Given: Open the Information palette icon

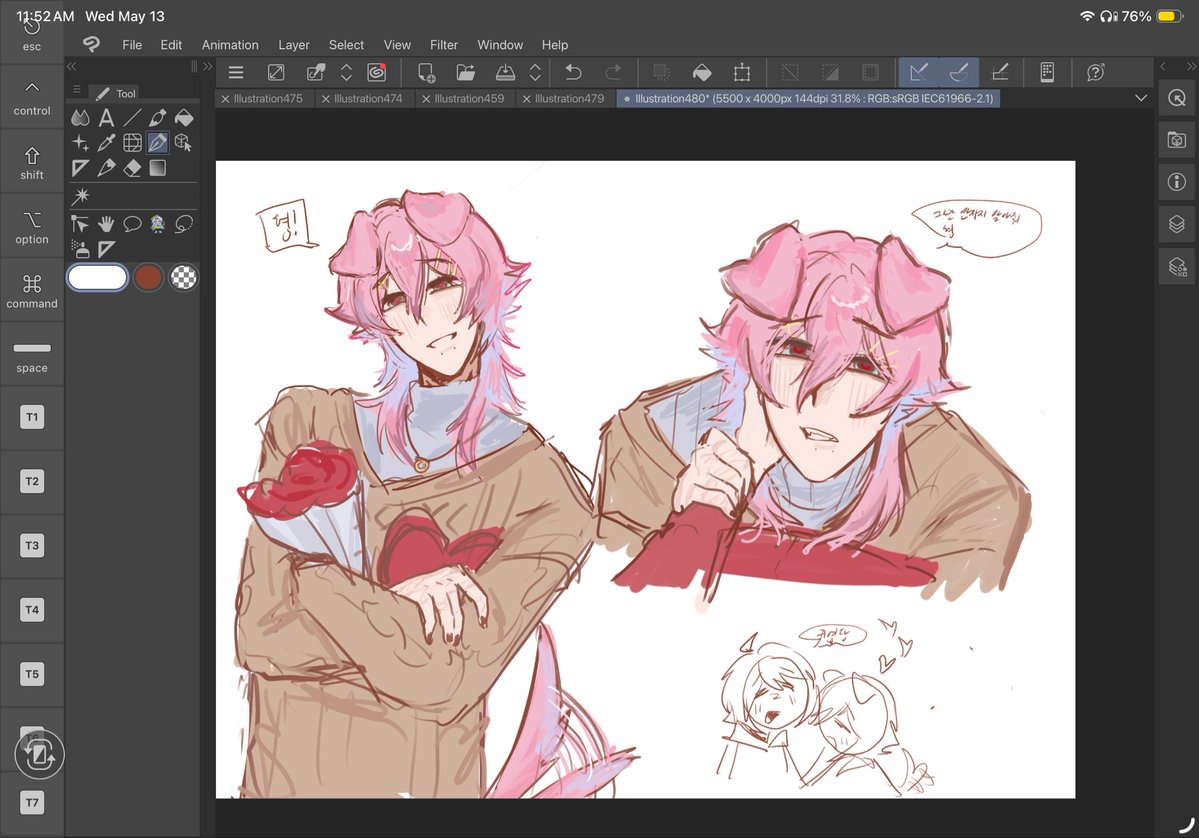Looking at the screenshot, I should coord(1177,182).
